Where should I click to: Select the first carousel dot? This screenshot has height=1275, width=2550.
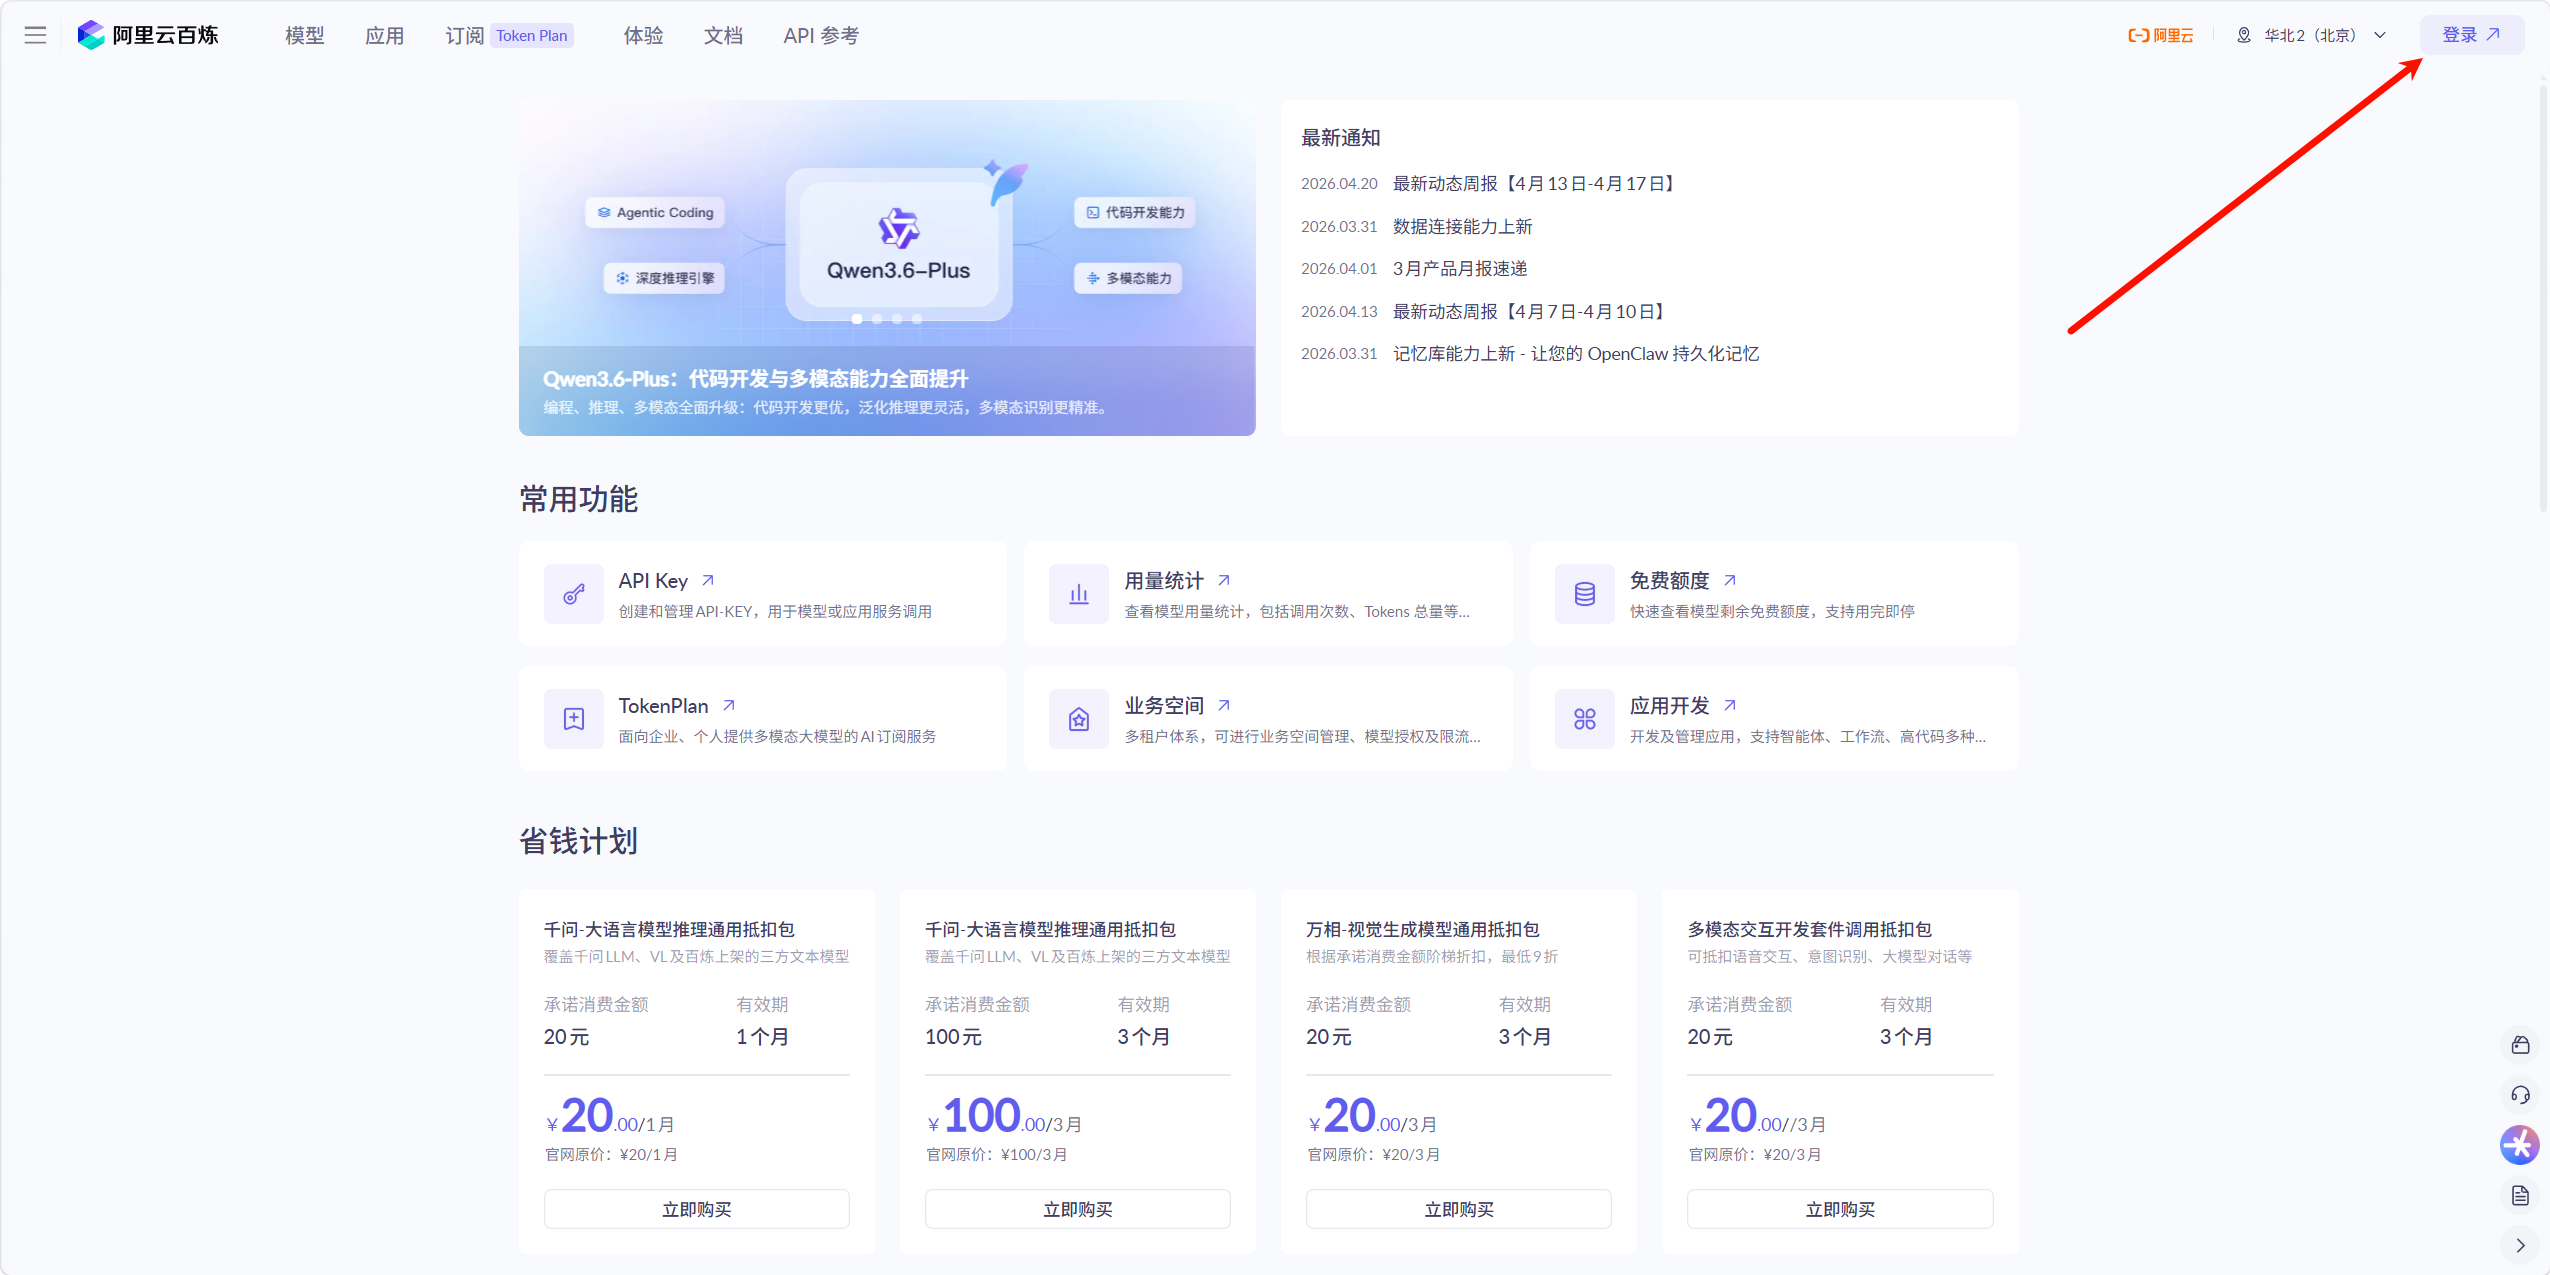click(857, 319)
